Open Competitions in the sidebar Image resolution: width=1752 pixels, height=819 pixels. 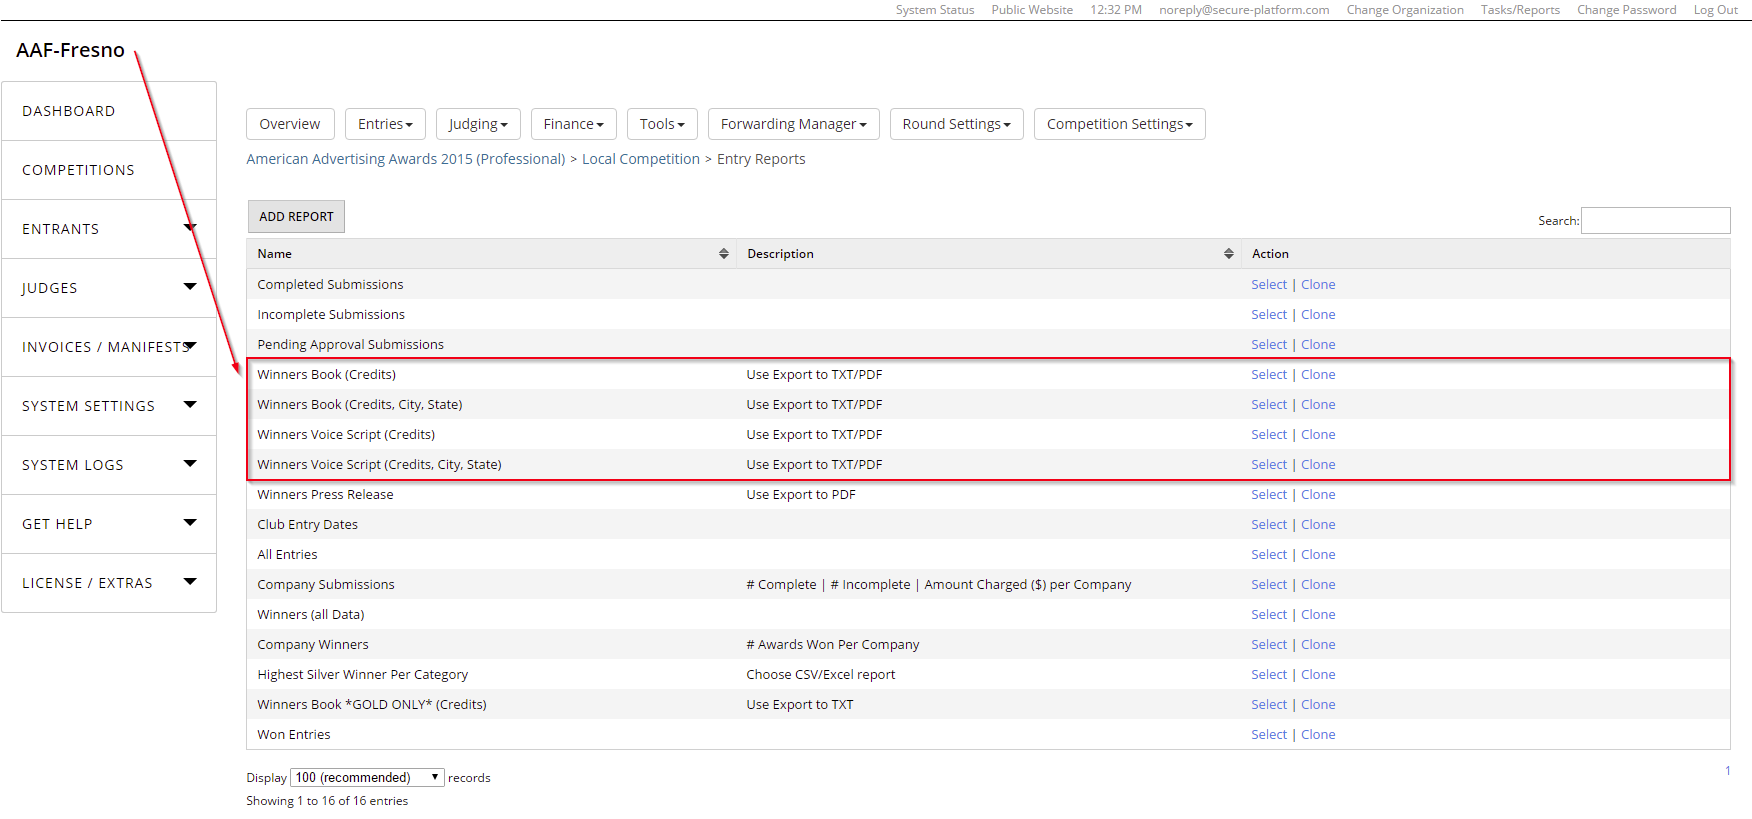click(109, 170)
